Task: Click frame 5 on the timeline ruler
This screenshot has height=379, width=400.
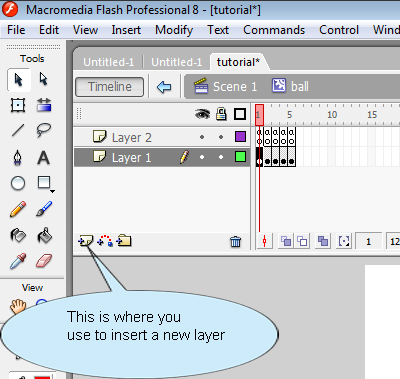Action: pos(290,115)
